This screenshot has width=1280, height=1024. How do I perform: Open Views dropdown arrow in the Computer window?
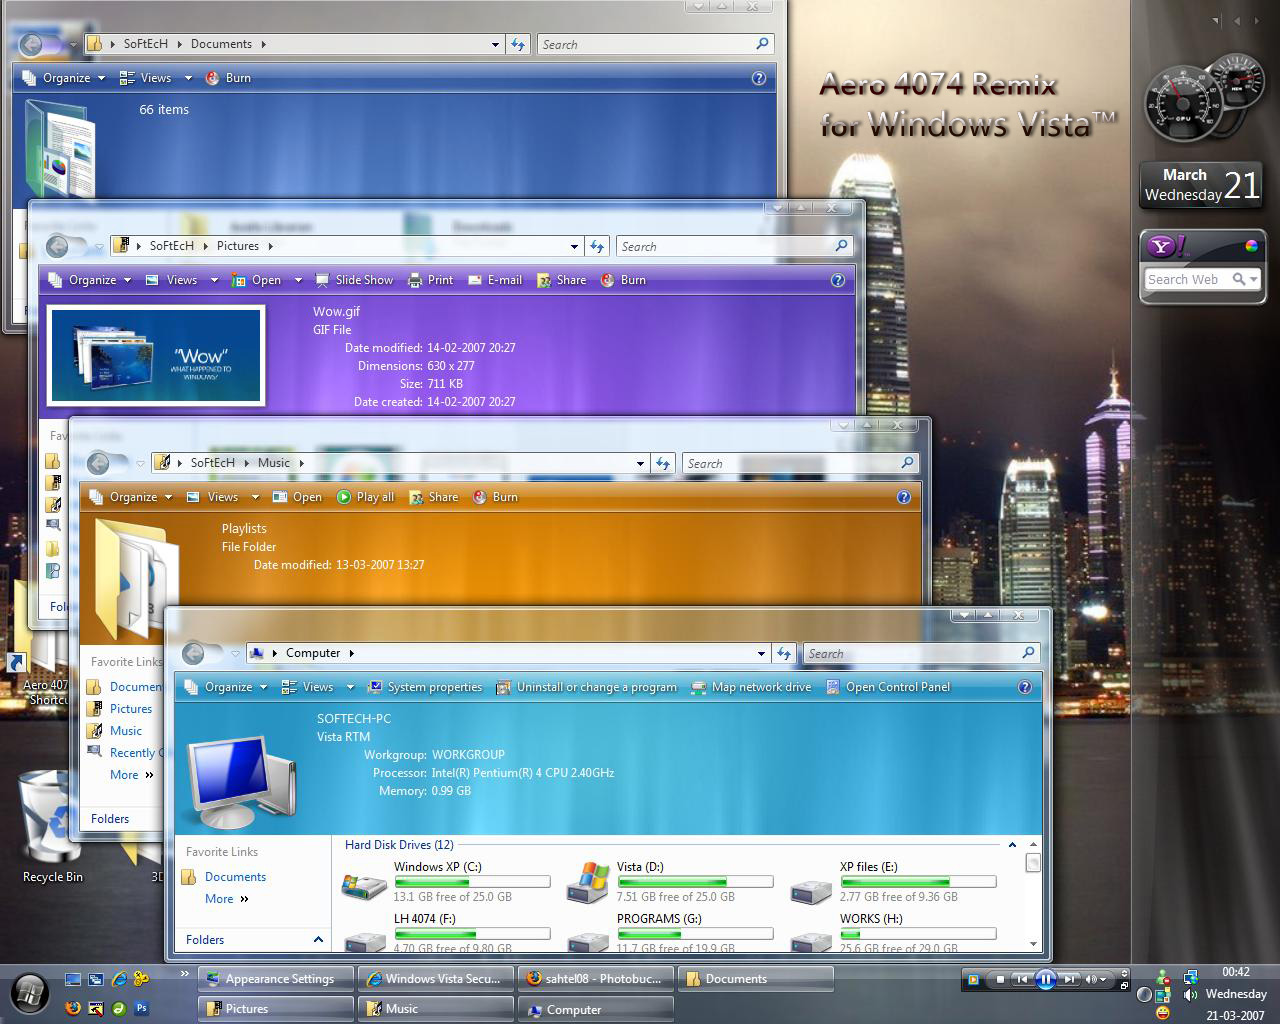(349, 687)
